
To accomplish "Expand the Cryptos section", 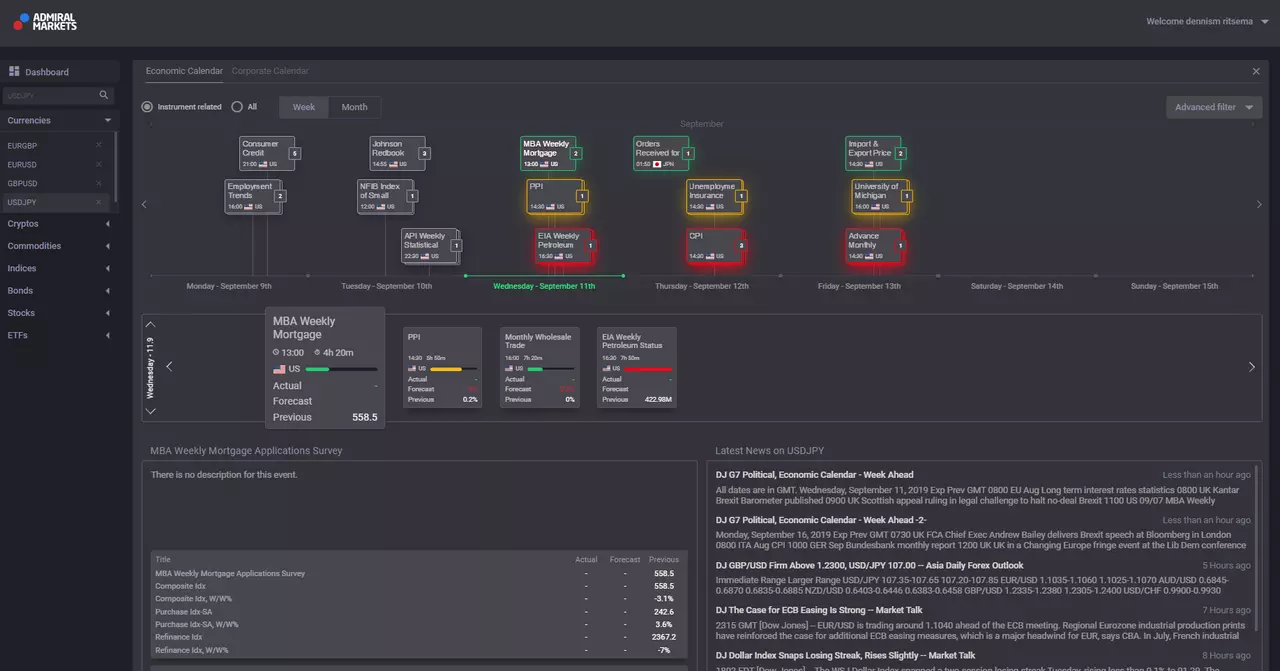I will click(x=60, y=224).
